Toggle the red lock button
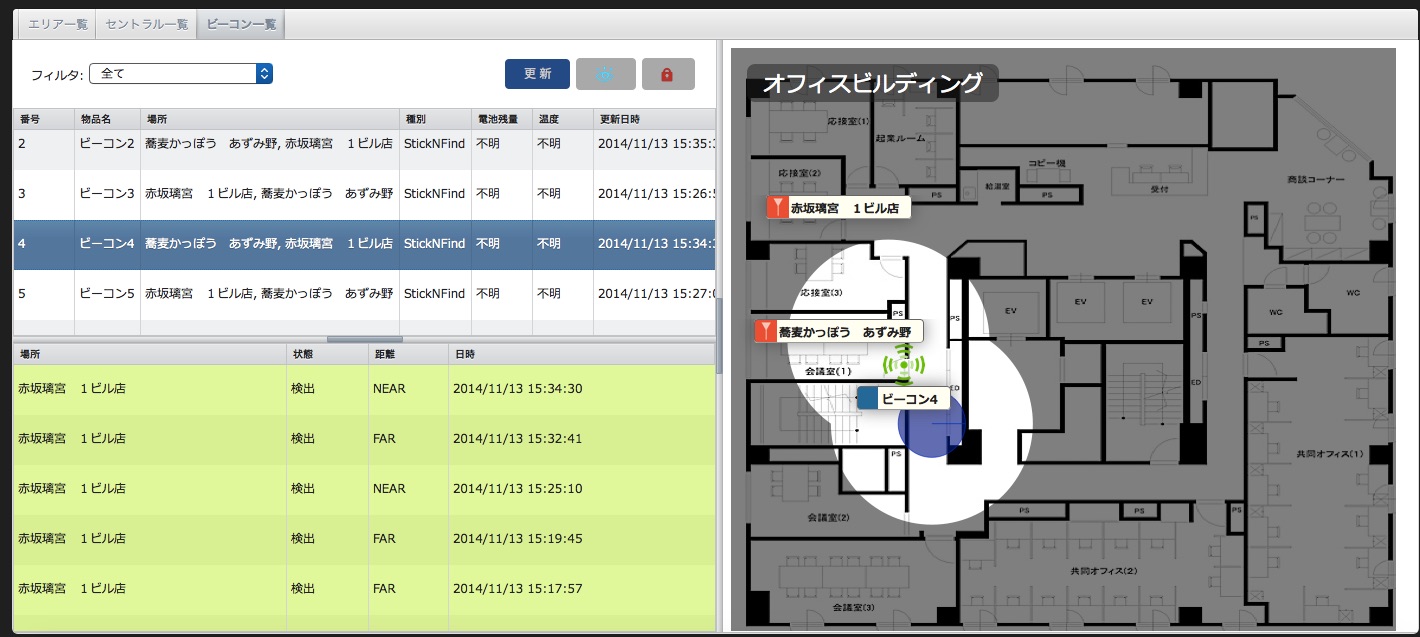Viewport: 1420px width, 637px height. (668, 73)
